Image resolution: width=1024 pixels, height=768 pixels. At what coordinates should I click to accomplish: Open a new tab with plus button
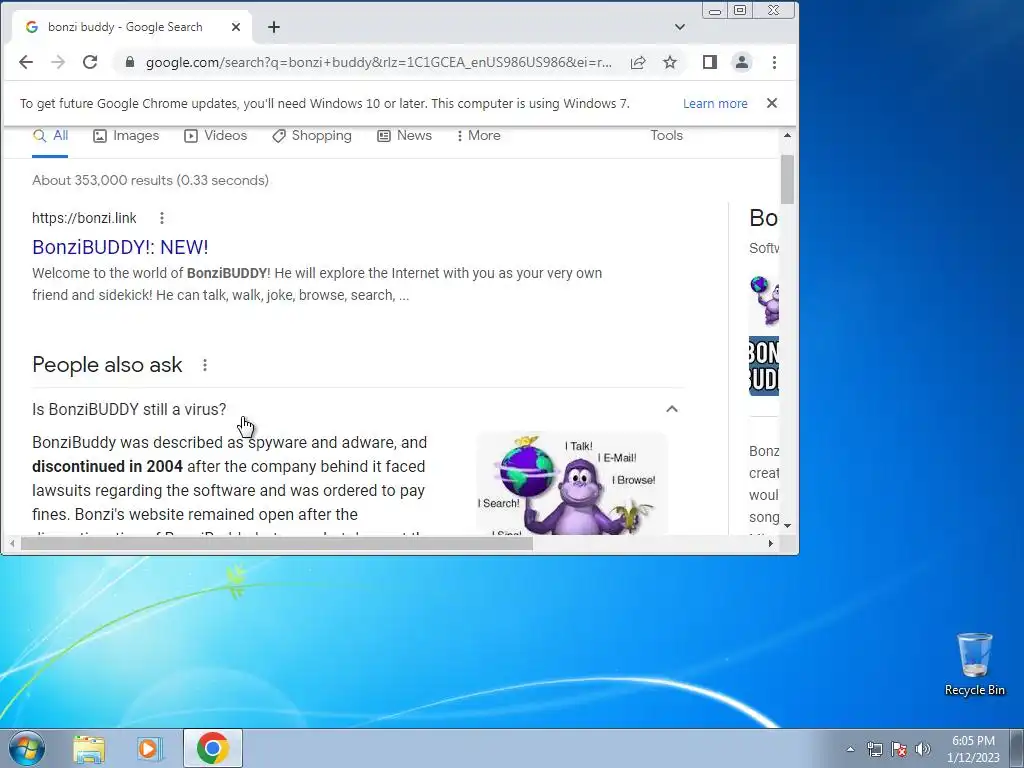coord(274,27)
